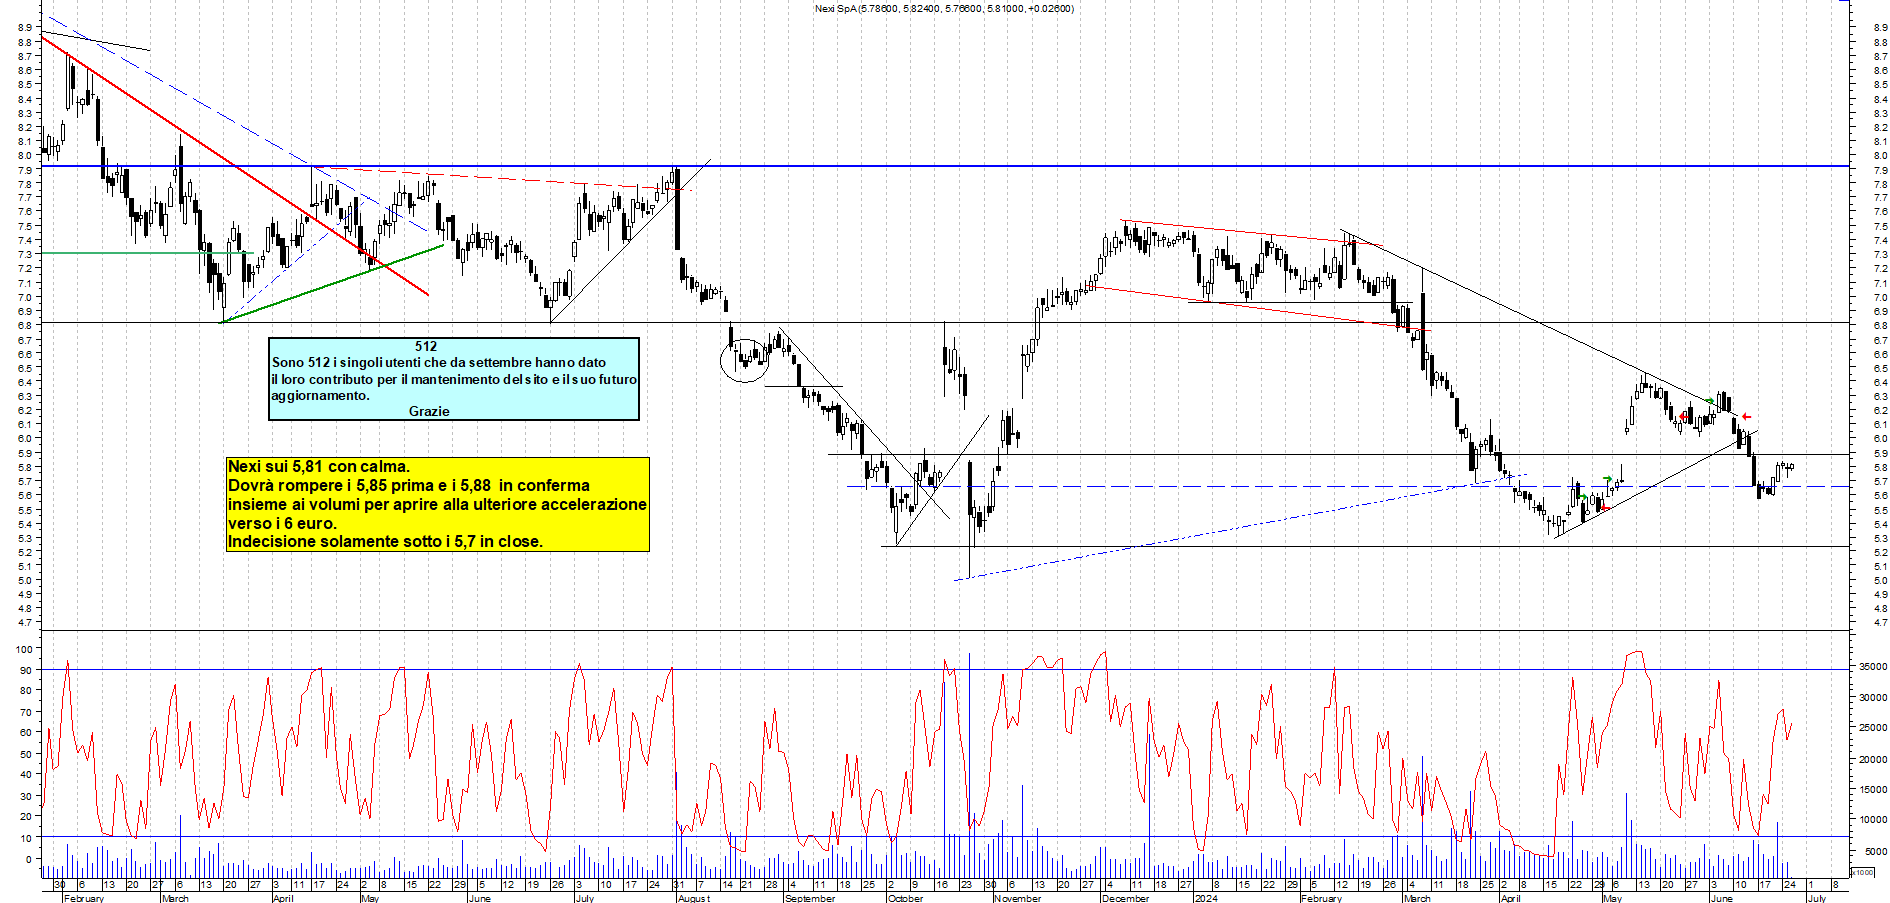
Task: Click the 'August' month label on the time axis
Action: [x=694, y=898]
